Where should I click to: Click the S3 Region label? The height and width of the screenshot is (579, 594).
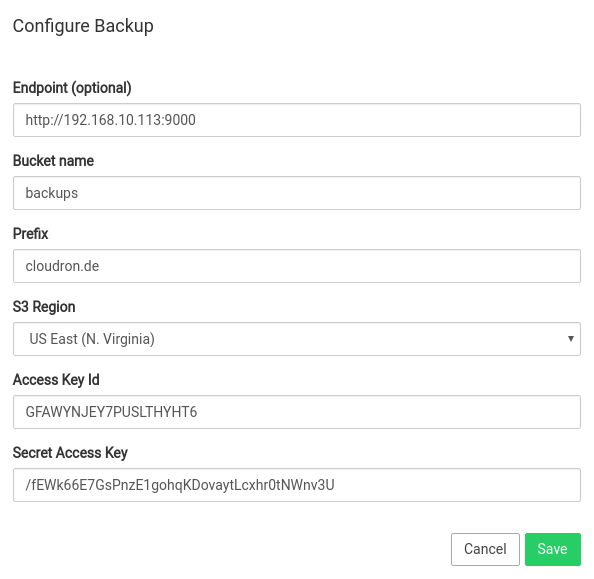(44, 307)
